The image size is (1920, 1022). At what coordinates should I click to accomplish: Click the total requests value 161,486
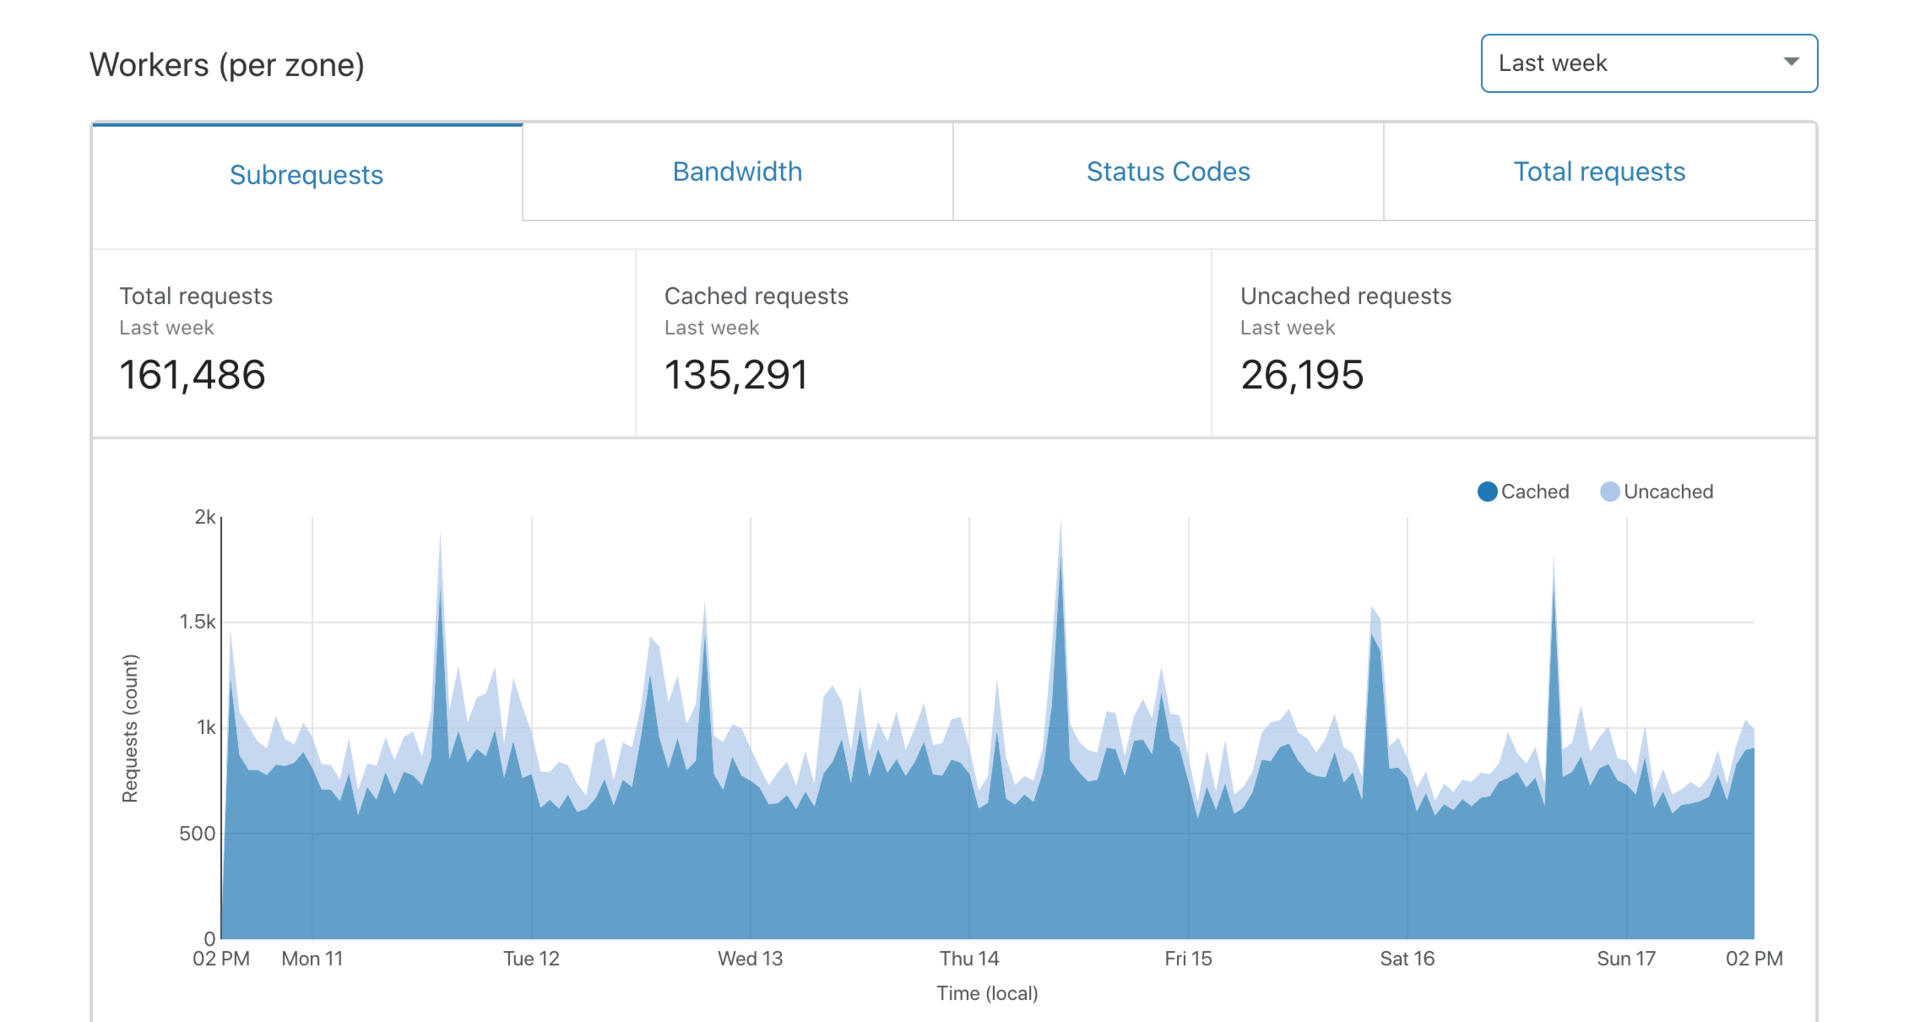[192, 375]
